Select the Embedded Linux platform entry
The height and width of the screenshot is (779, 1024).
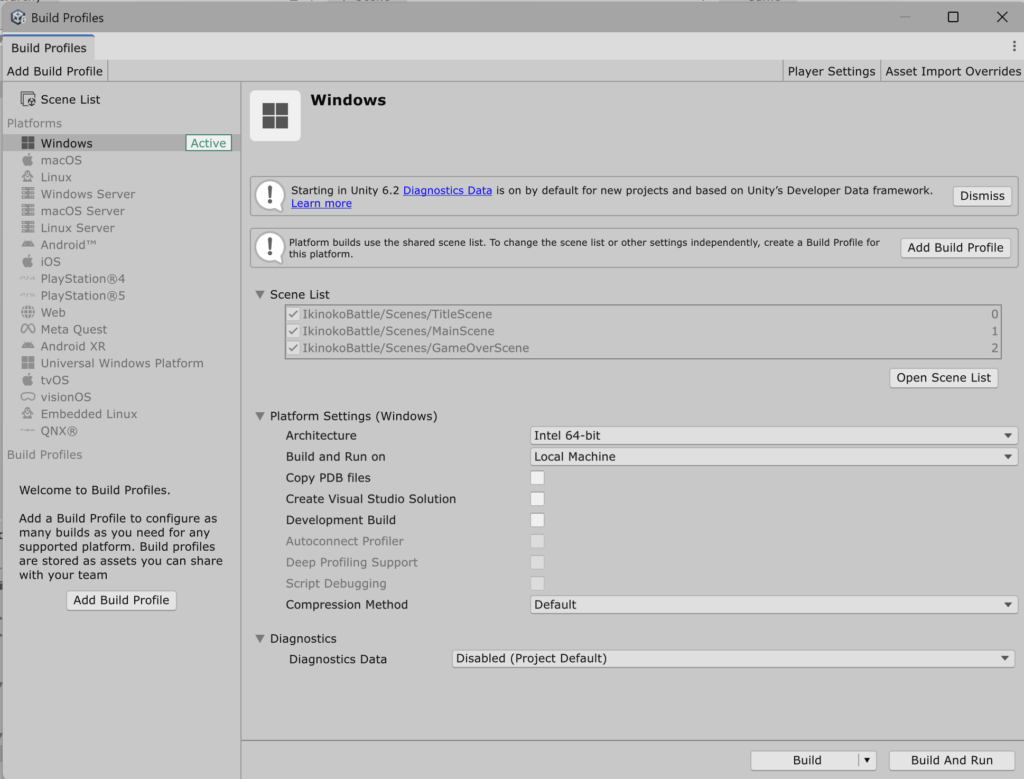(121, 414)
